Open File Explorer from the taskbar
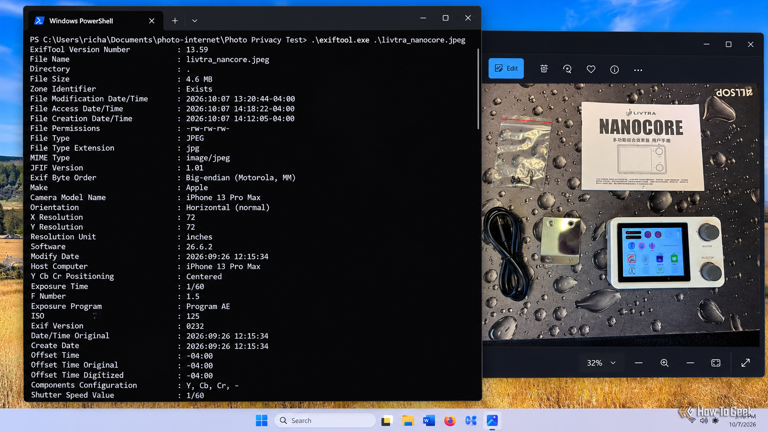The width and height of the screenshot is (768, 432). click(408, 420)
